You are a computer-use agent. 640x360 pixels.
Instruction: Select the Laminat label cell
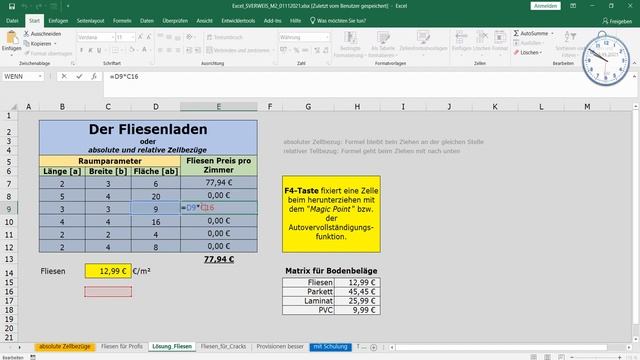click(308, 301)
